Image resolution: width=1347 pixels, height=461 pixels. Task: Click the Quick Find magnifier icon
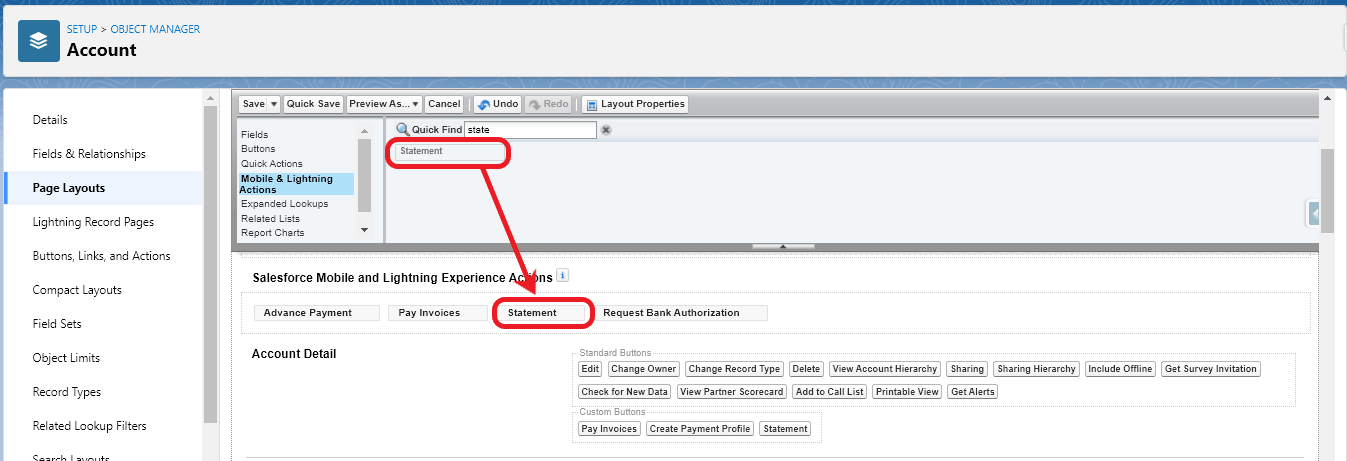(x=402, y=130)
